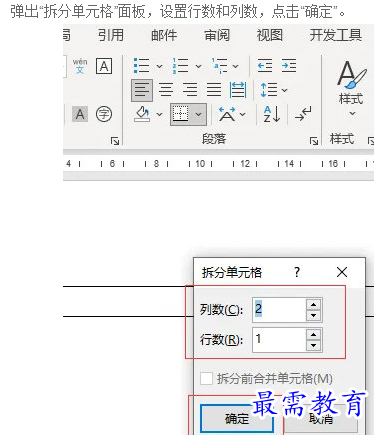The image size is (374, 435).
Task: Click the phonetic guide (wén) icon
Action: point(80,66)
